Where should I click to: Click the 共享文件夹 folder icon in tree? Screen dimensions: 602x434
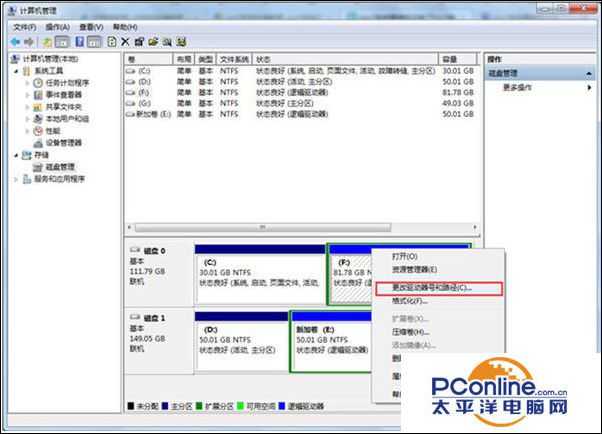pos(38,107)
